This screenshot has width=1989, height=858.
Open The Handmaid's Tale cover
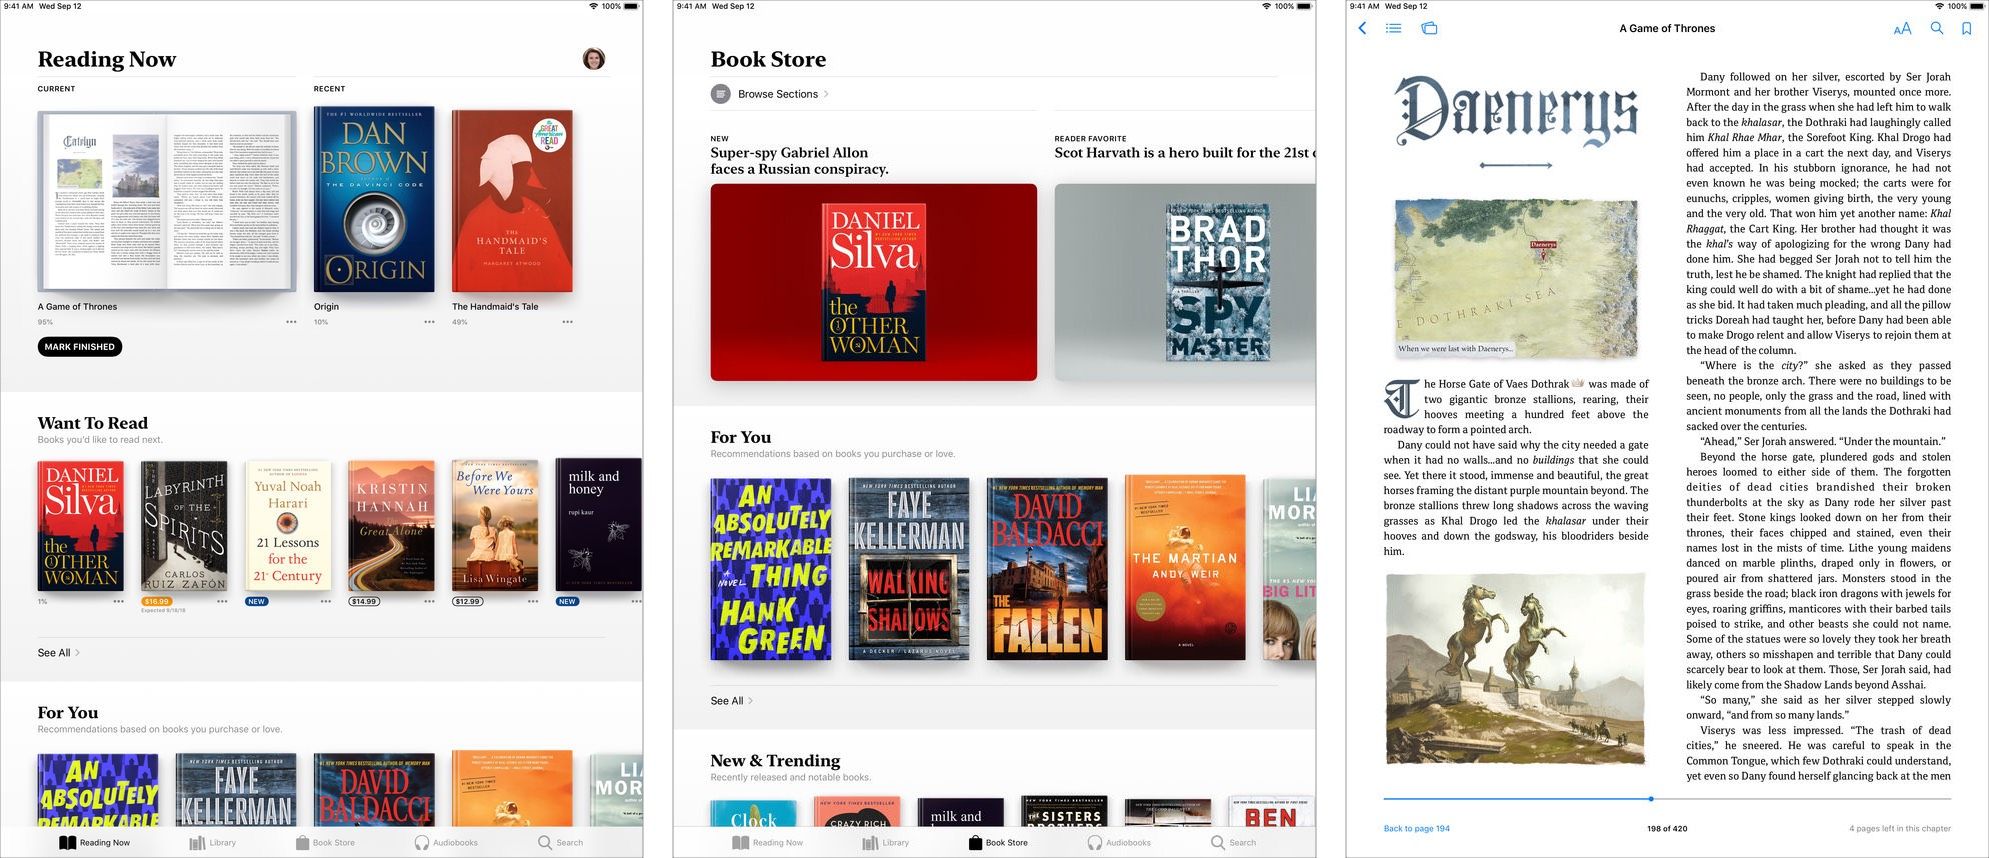click(x=512, y=201)
